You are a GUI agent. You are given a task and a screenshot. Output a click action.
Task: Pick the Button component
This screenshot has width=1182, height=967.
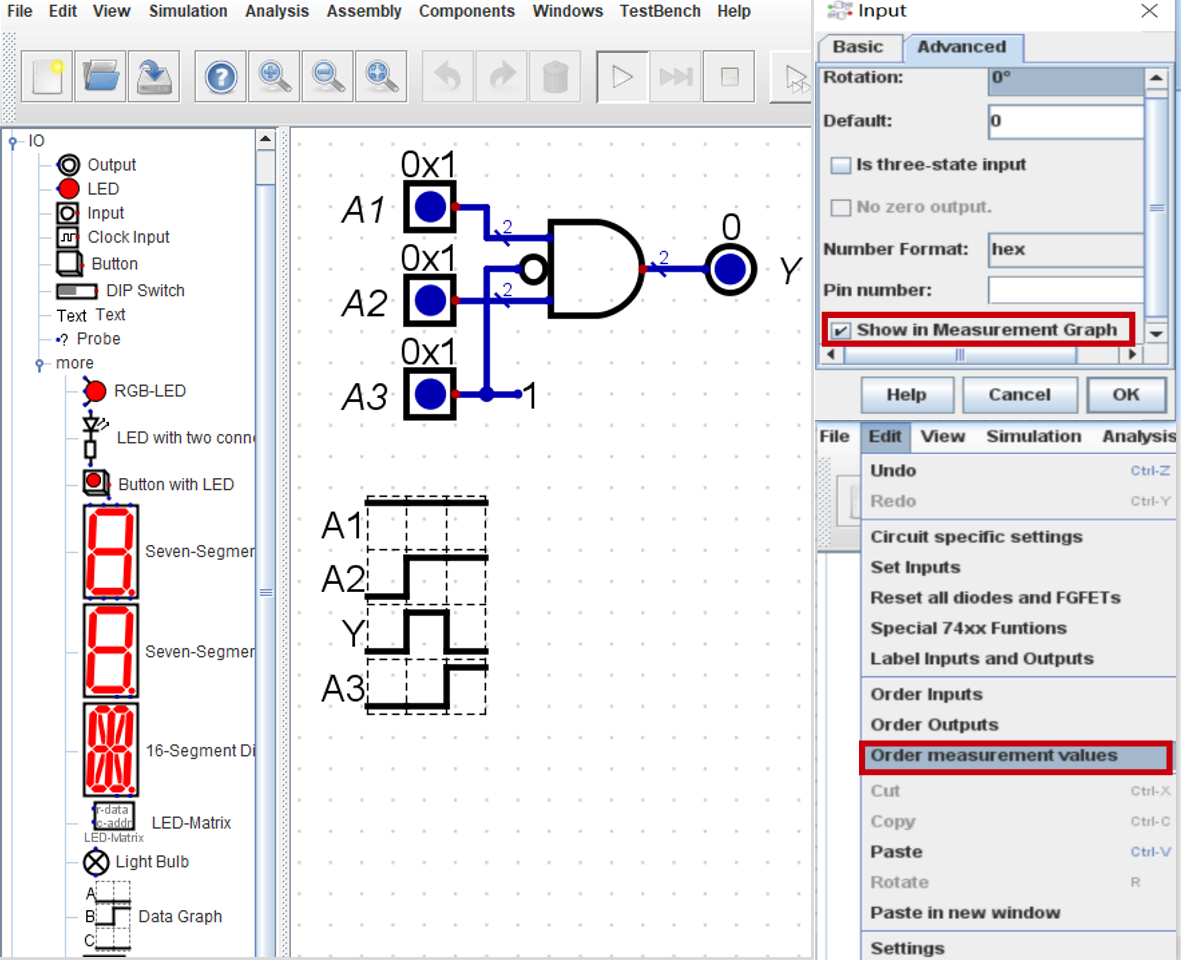coord(98,264)
